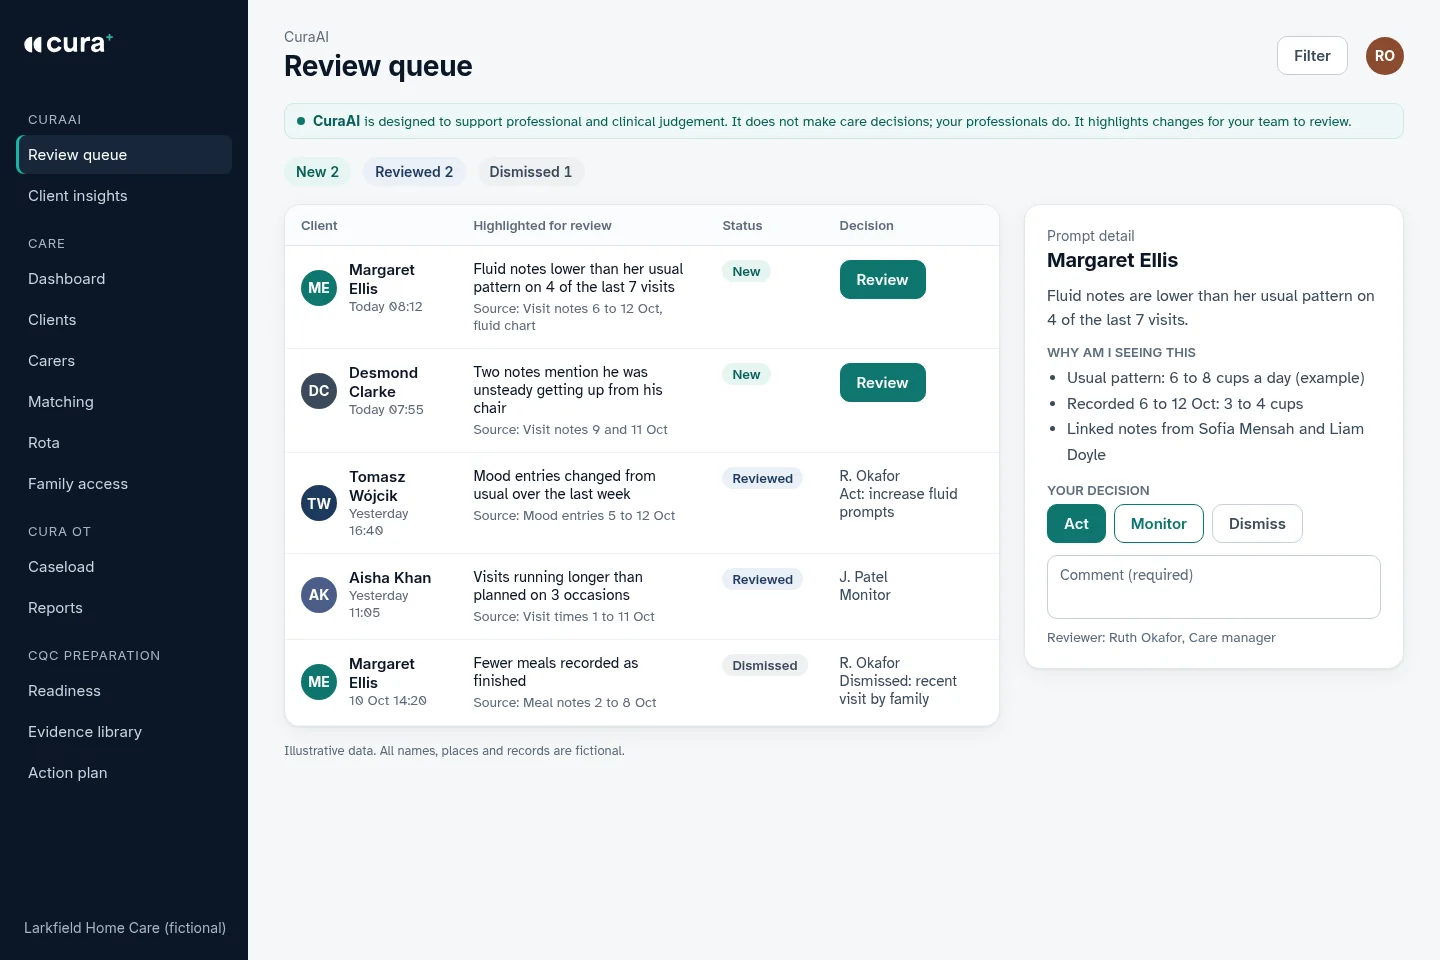Go to Dashboard
This screenshot has width=1440, height=960.
[x=124, y=279]
